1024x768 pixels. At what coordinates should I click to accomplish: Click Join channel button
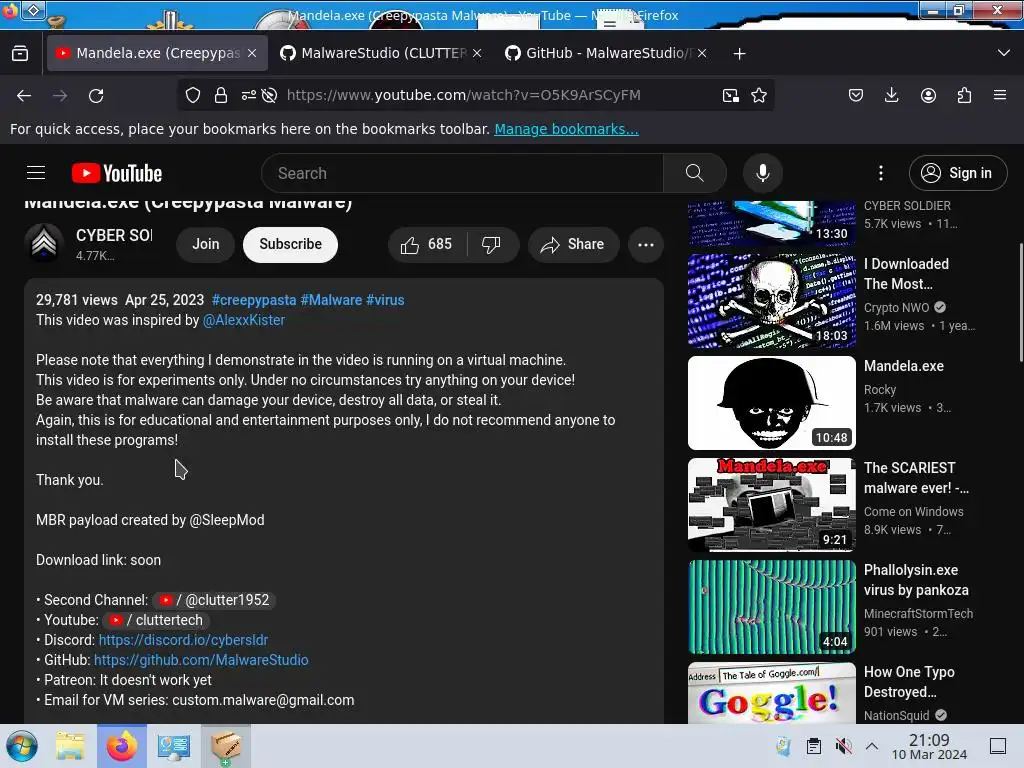click(x=206, y=244)
